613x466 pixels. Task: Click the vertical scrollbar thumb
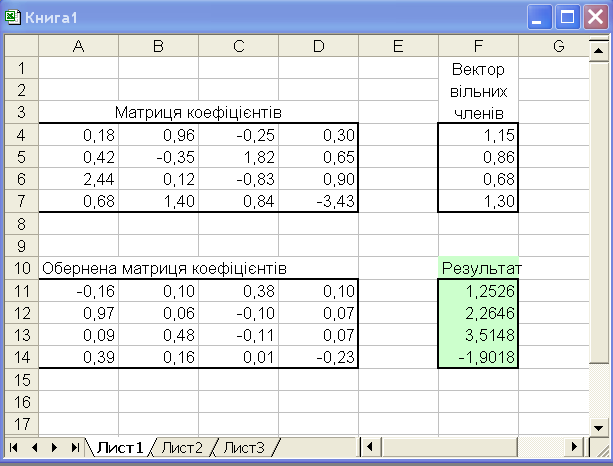tap(599, 212)
